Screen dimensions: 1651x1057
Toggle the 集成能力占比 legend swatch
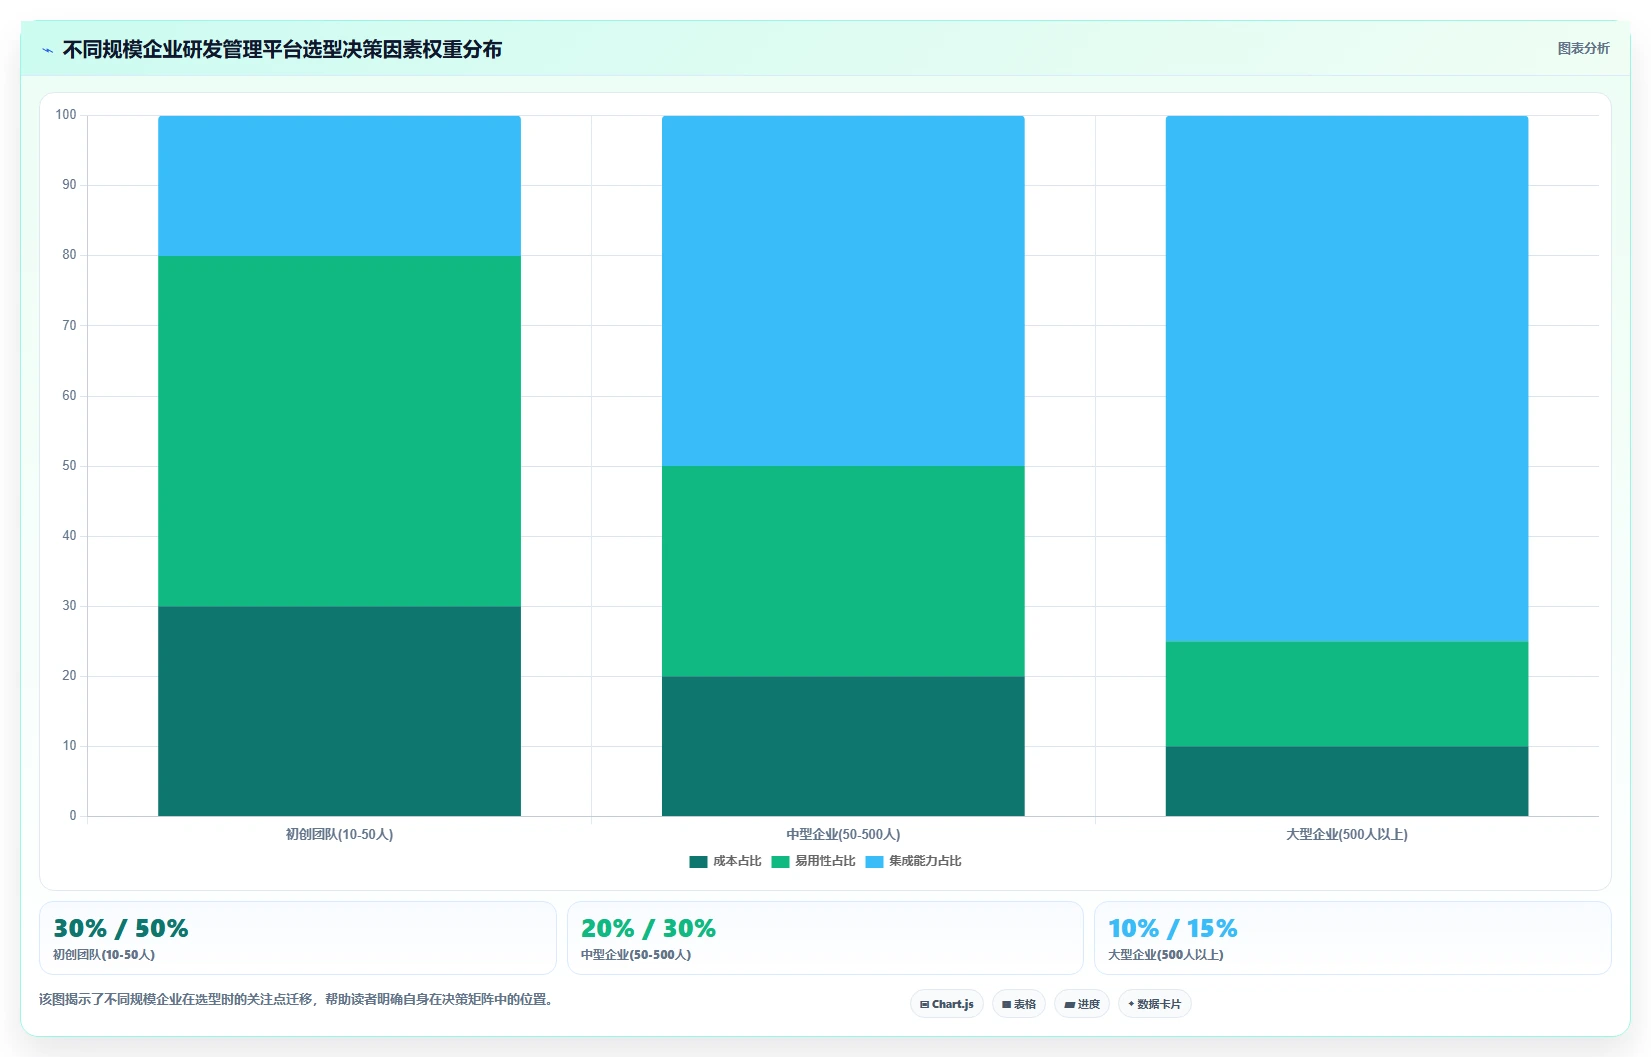coord(874,862)
